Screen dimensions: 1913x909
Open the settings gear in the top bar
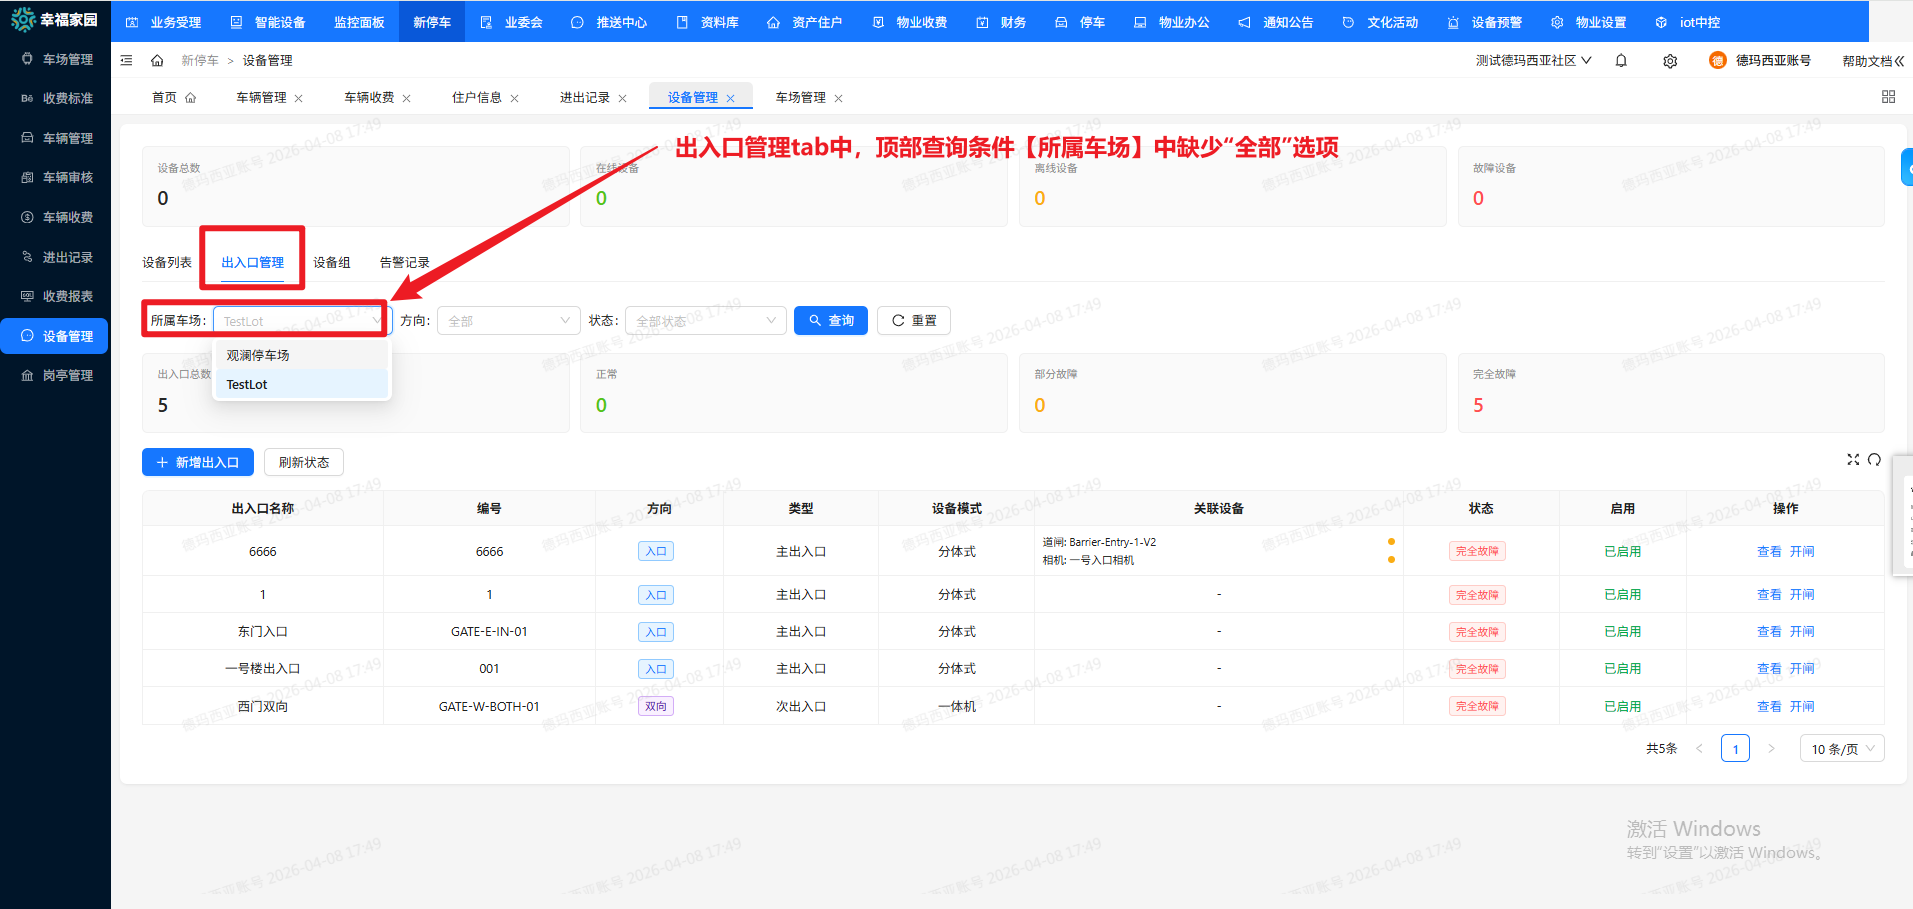[1670, 60]
